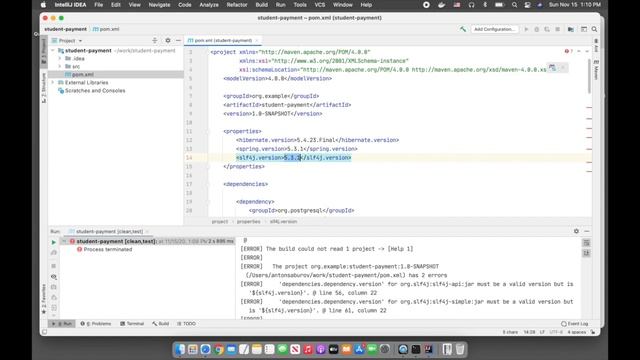The width and height of the screenshot is (640, 360).
Task: Jump to previous highlighted error arrow
Action: pos(579,51)
